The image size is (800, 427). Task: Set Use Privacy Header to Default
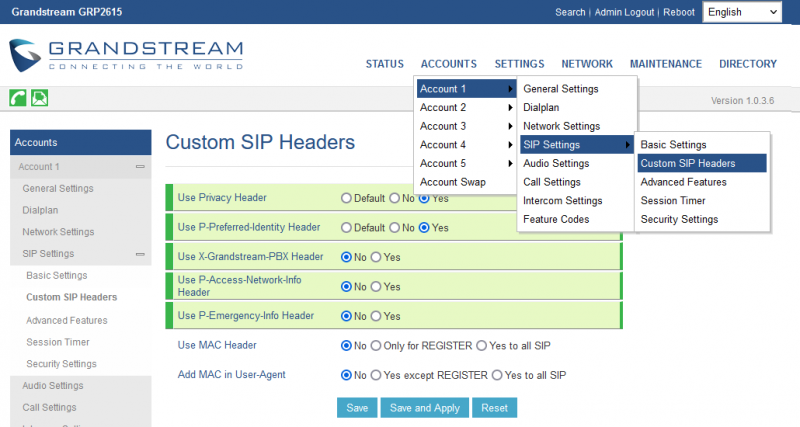click(346, 198)
